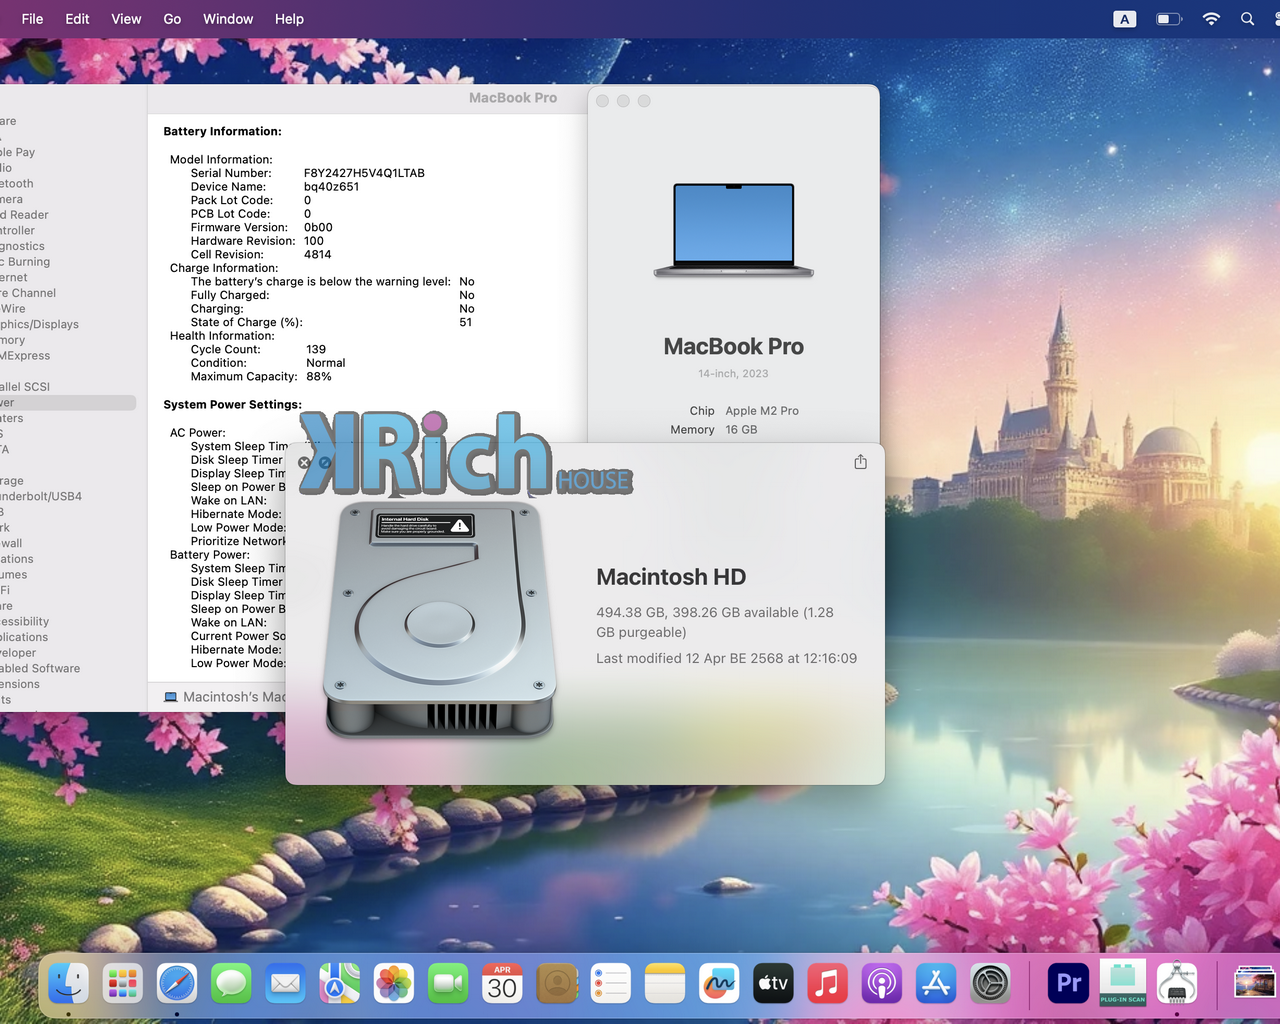Click the 'Macintosh HD' title text
The height and width of the screenshot is (1024, 1280).
(x=671, y=577)
